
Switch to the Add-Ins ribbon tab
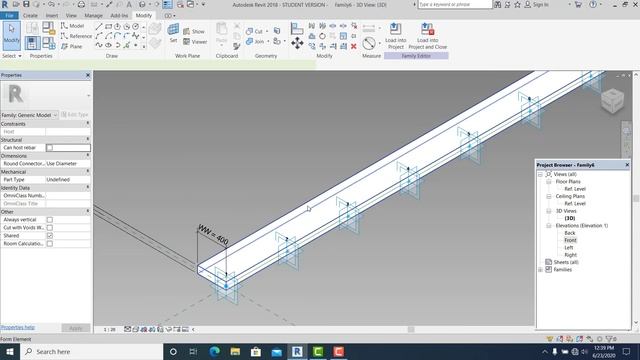[x=119, y=16]
